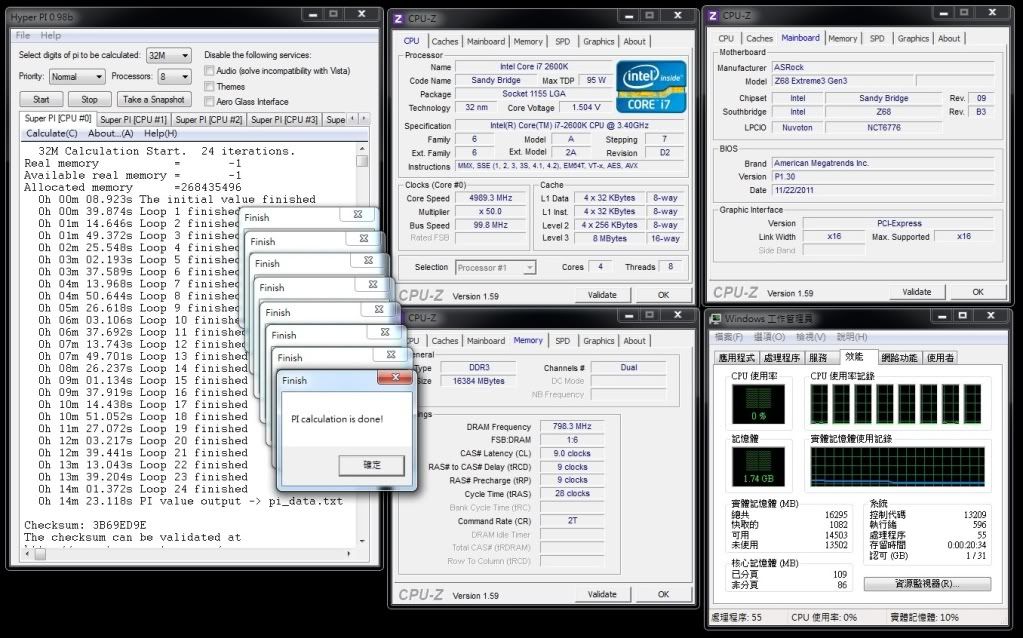
Task: Click the Take a Snapshot button
Action: pyautogui.click(x=154, y=99)
